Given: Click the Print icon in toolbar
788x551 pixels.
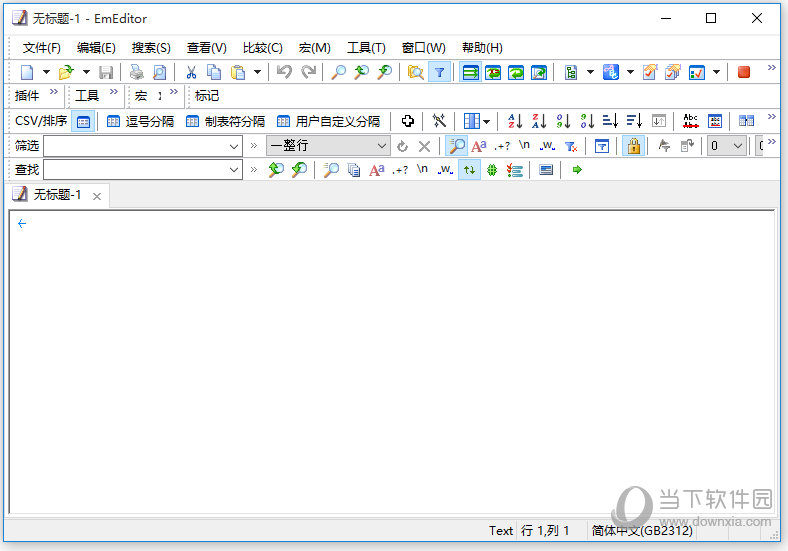Looking at the screenshot, I should tap(136, 72).
